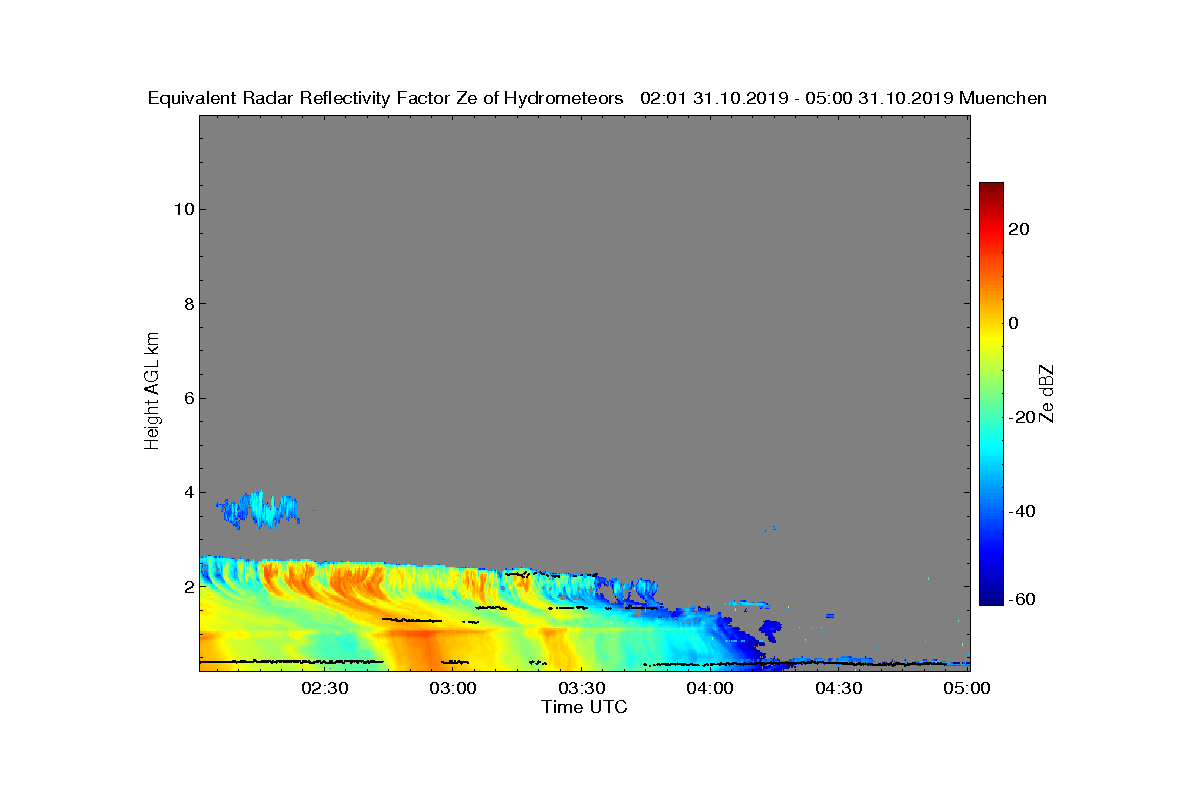Click the 04:30 time axis label
The height and width of the screenshot is (800, 1200).
[839, 688]
